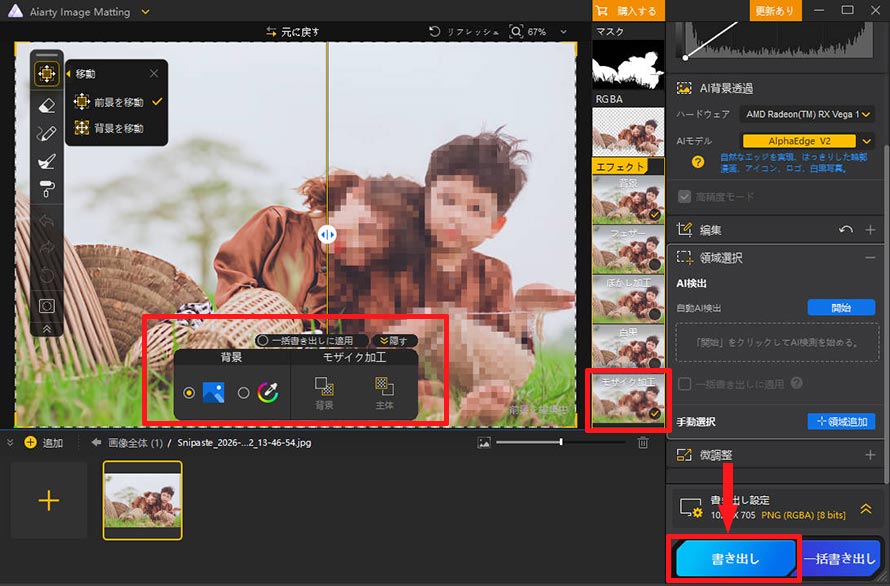This screenshot has width=890, height=586.
Task: Open the Aiarty Image Matting title menu arrow
Action: click(x=145, y=11)
